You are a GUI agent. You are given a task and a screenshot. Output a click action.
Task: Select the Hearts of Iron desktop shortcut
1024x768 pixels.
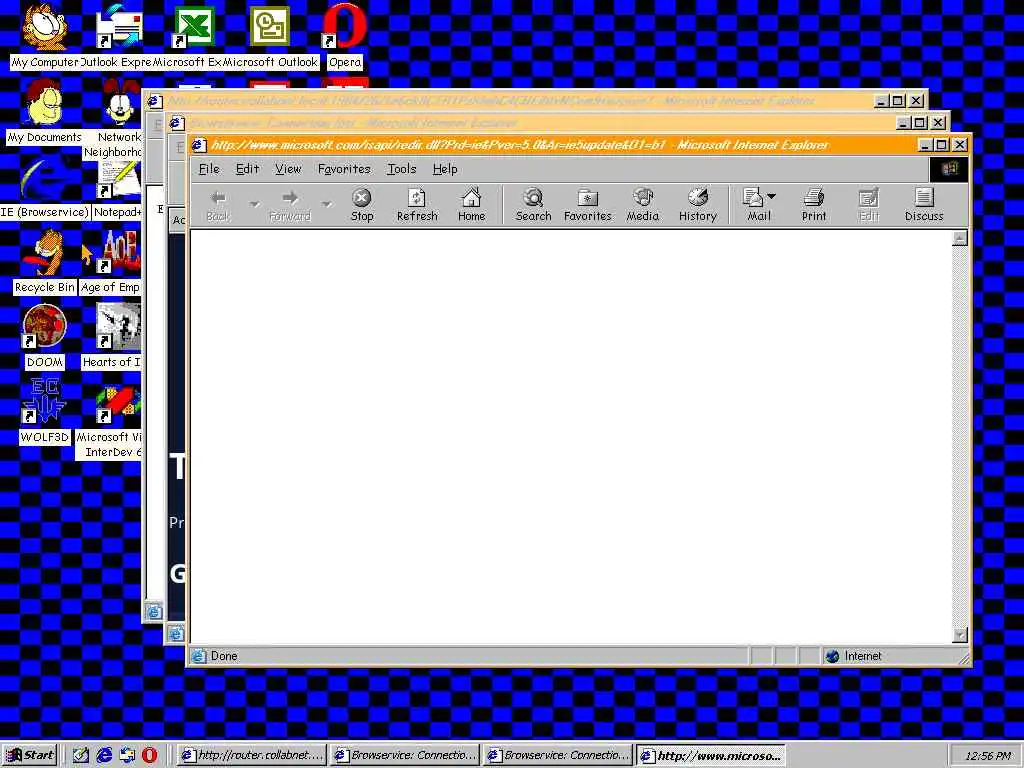pos(111,337)
